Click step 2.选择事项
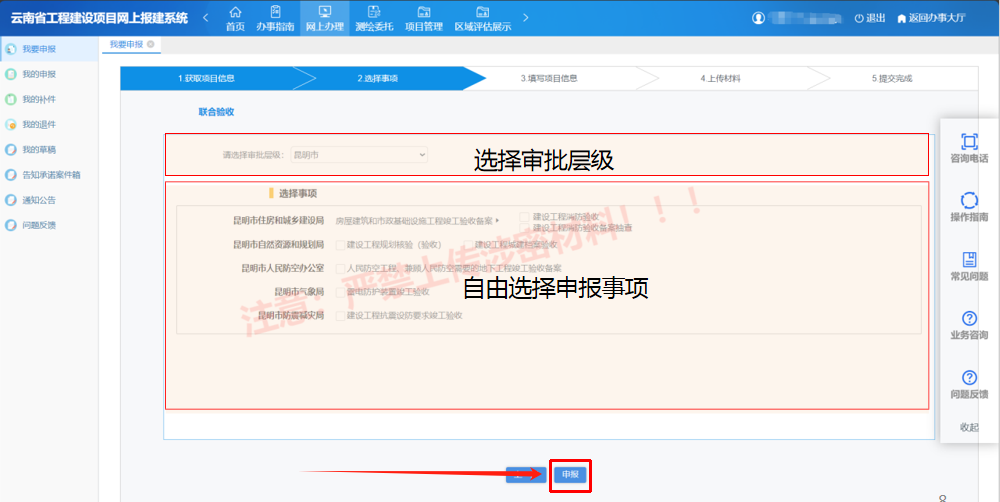This screenshot has height=502, width=1000. point(378,78)
